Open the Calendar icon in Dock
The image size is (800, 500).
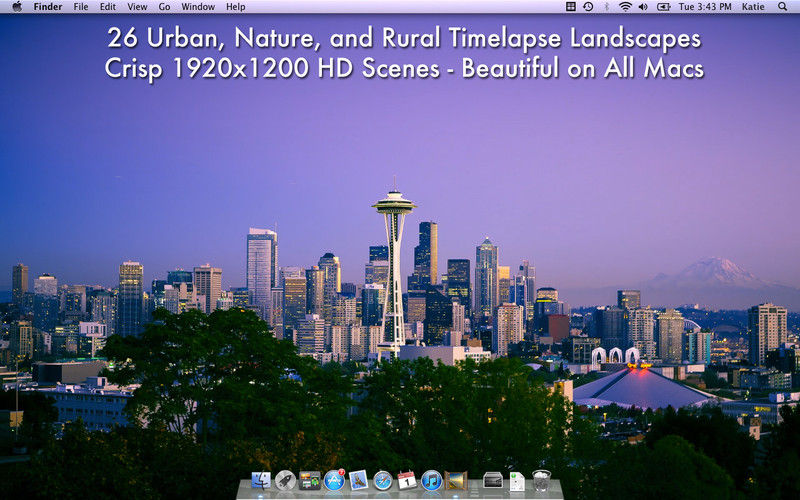click(407, 480)
